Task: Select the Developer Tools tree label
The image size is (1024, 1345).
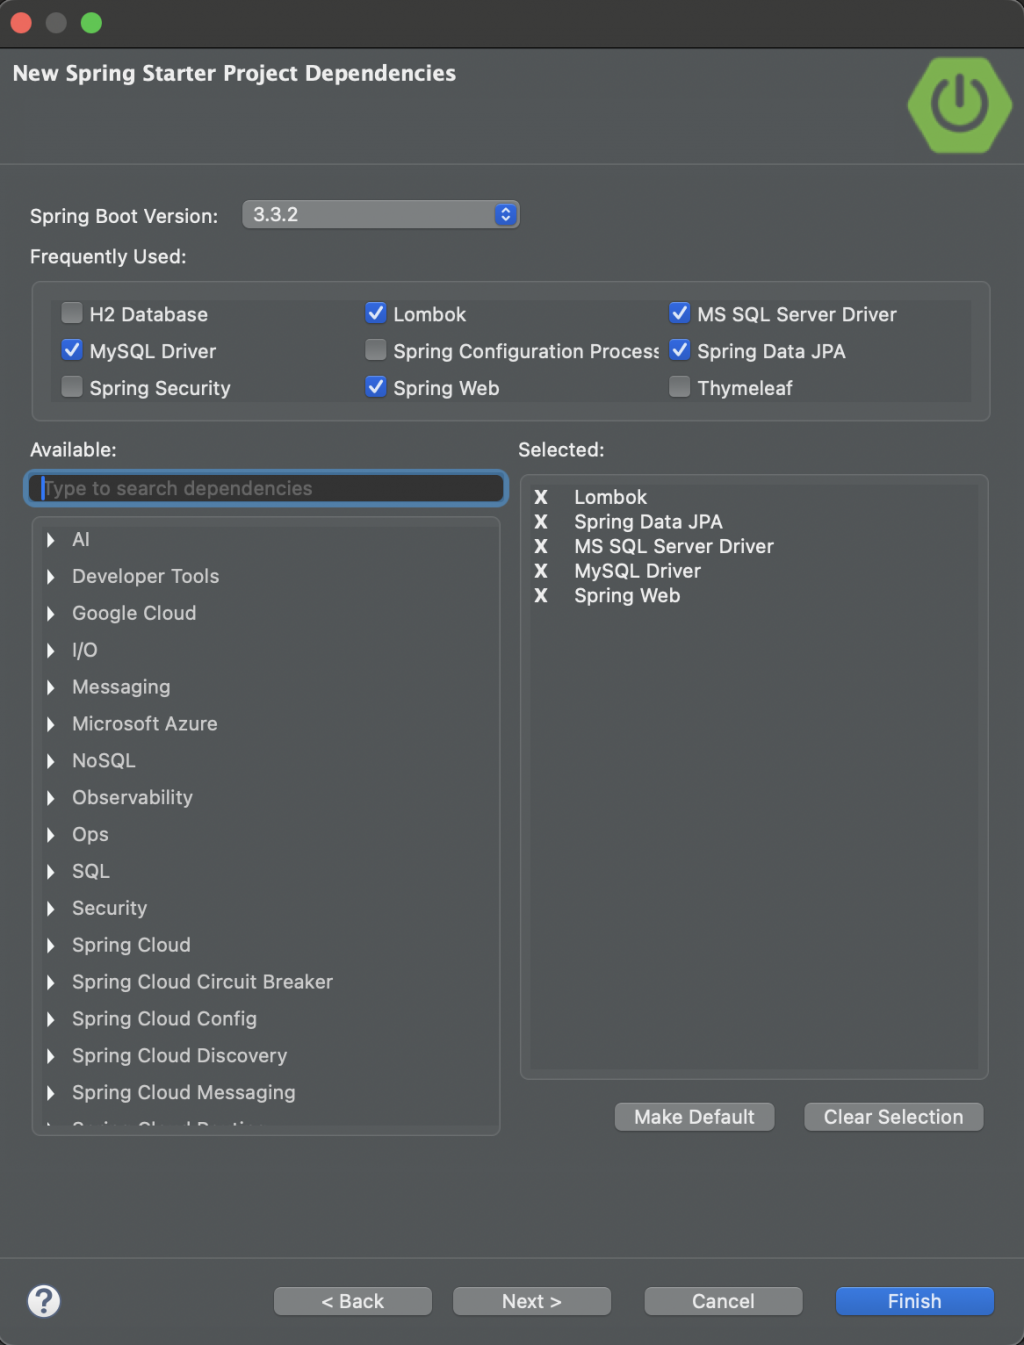Action: tap(145, 576)
